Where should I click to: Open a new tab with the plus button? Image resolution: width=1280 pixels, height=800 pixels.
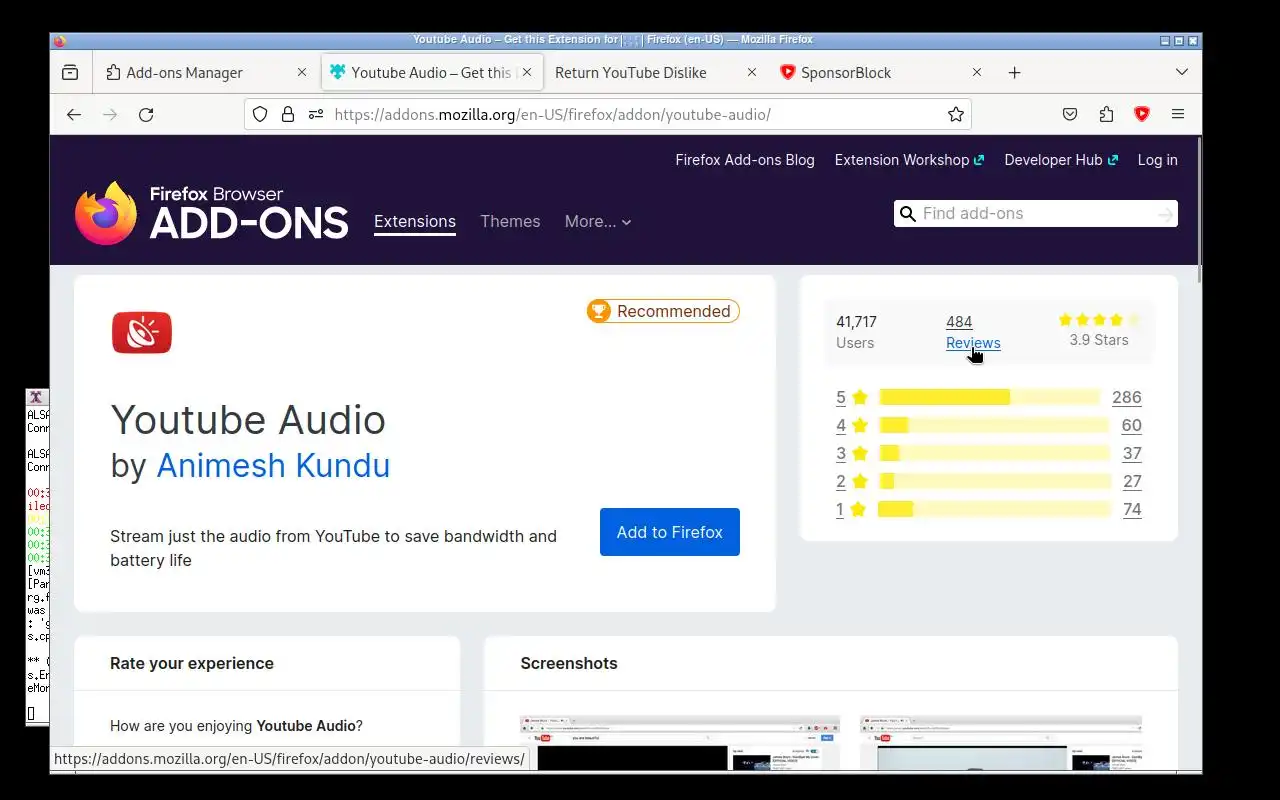click(x=1014, y=72)
